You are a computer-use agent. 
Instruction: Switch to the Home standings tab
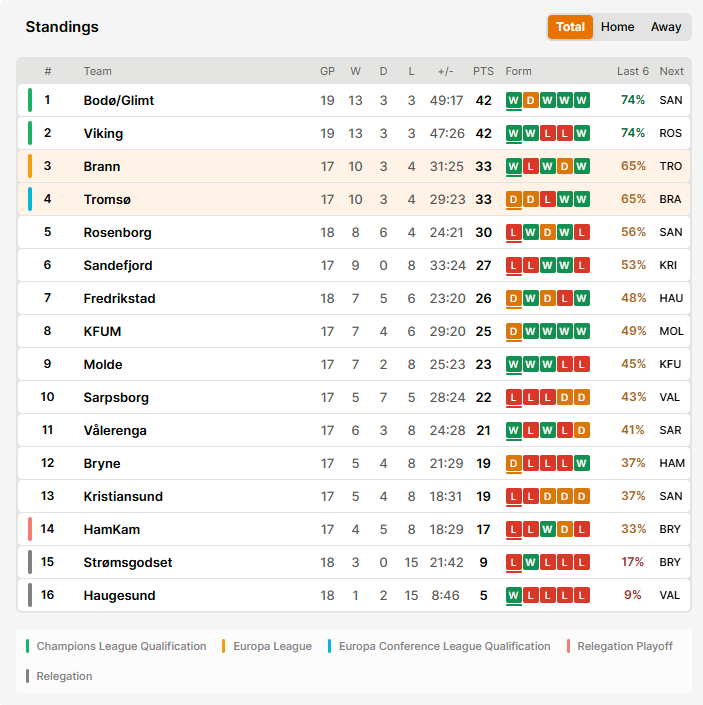tap(617, 27)
